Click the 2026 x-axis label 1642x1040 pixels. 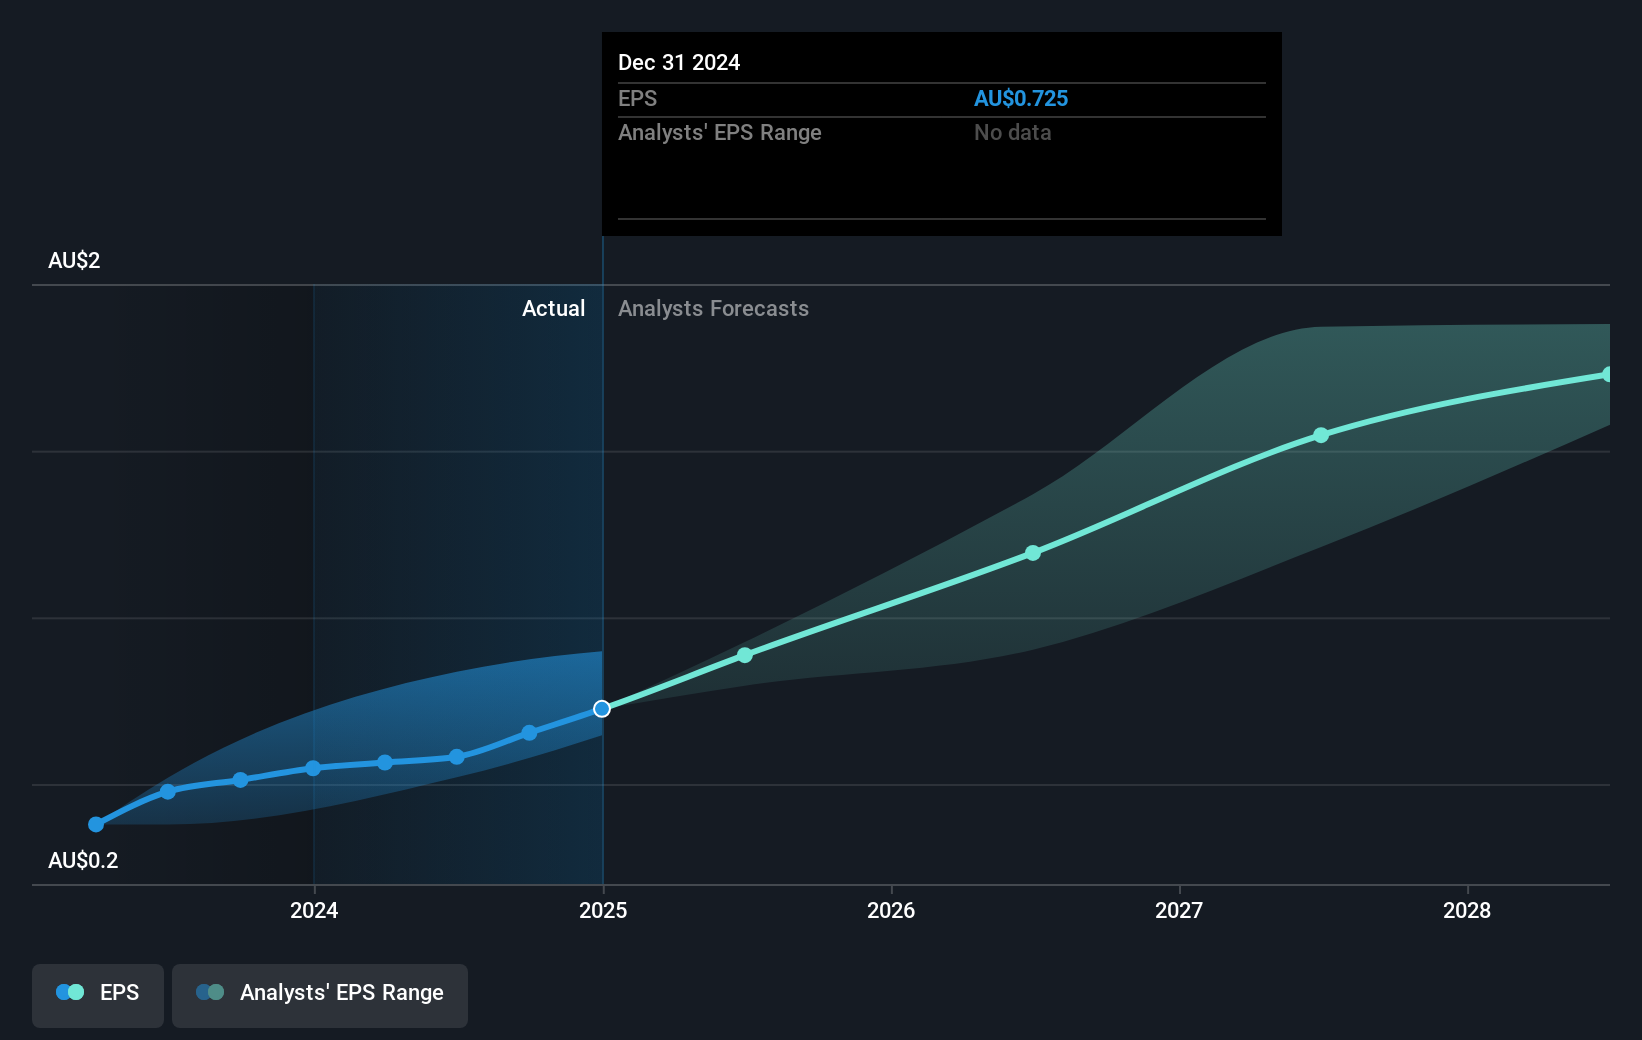click(891, 910)
